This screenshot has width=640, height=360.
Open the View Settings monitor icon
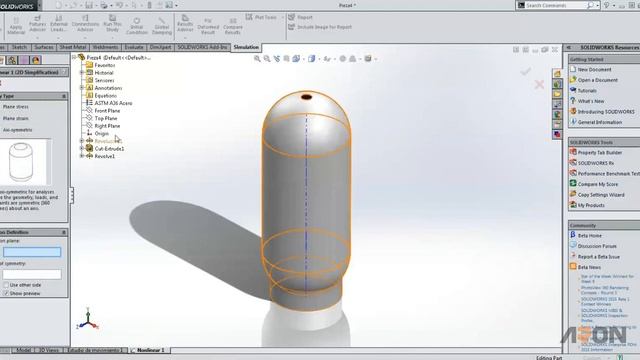coord(368,59)
